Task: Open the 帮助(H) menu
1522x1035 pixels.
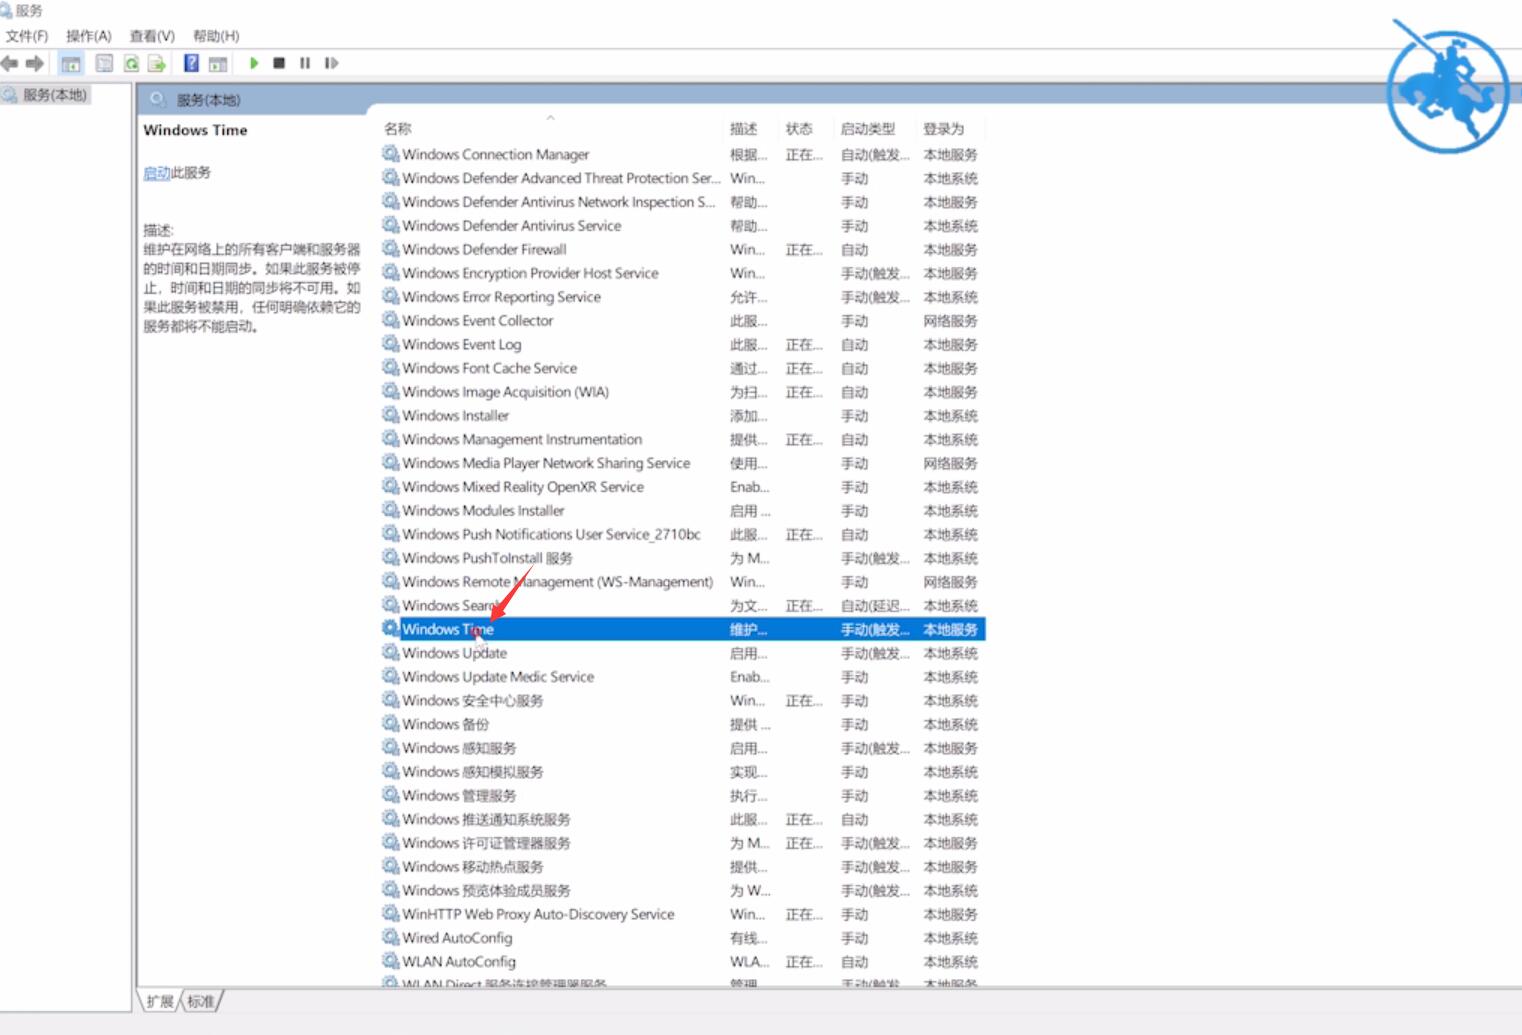Action: [216, 36]
